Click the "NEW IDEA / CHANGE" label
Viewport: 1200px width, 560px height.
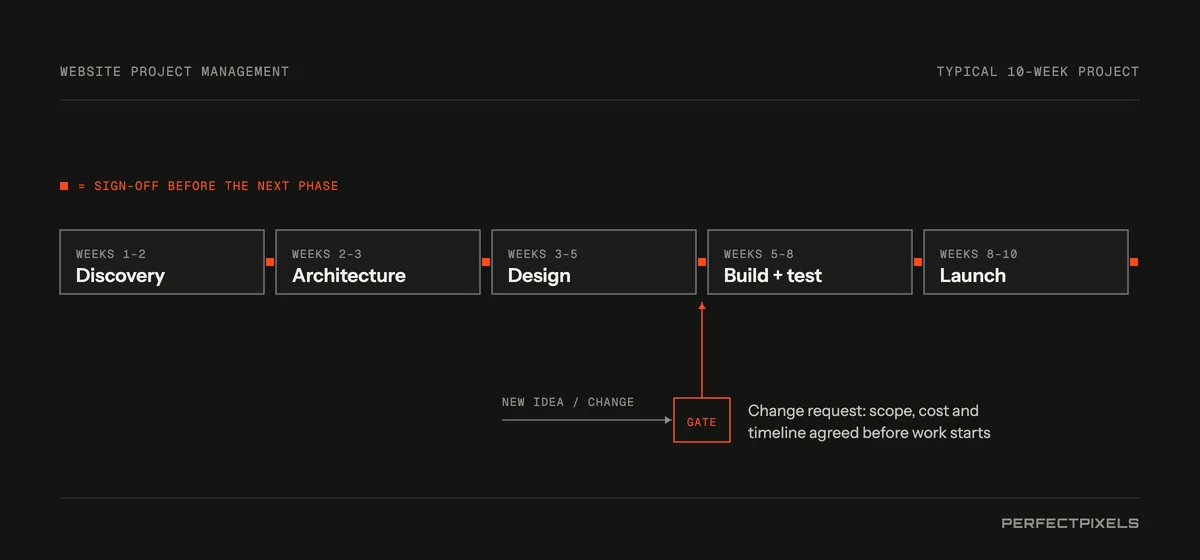[568, 402]
